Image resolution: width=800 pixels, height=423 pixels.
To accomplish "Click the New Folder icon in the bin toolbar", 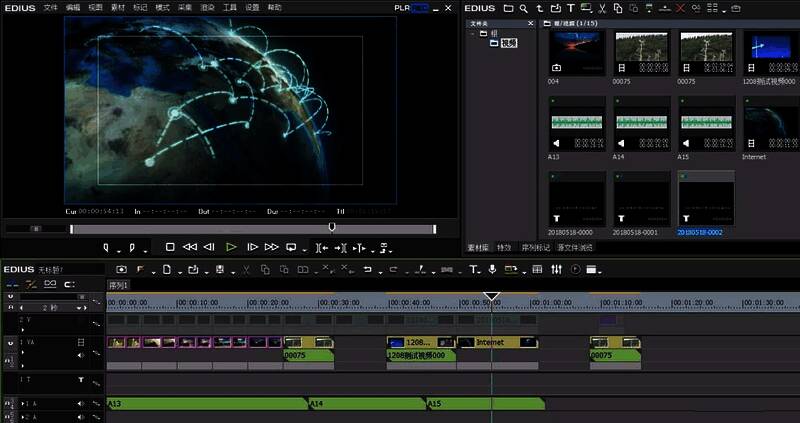I will coord(508,8).
